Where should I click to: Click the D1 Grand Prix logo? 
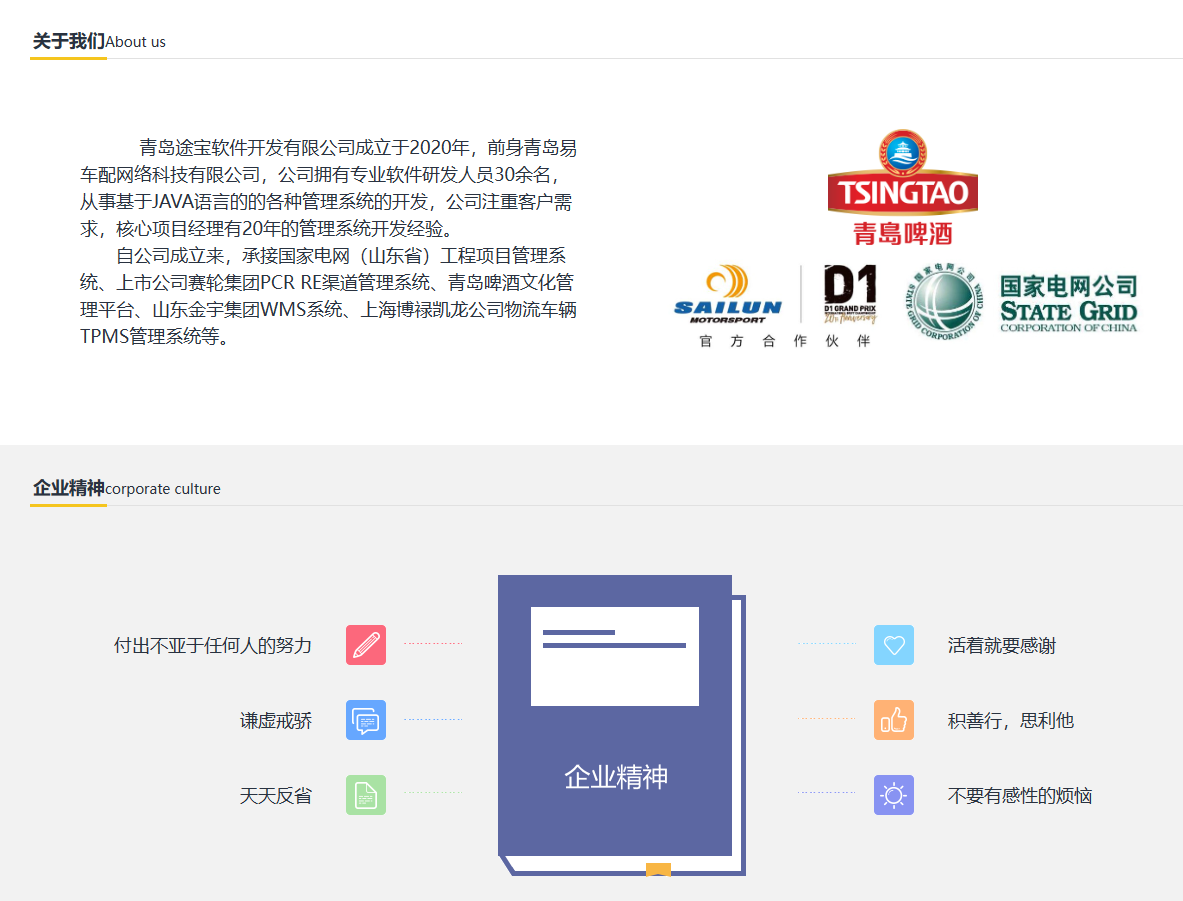pos(850,294)
